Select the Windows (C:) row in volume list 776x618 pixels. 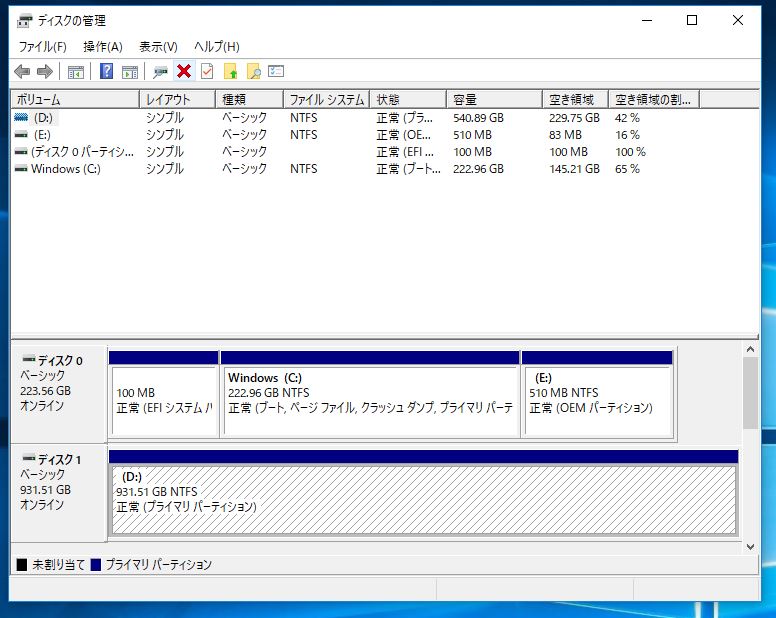[65, 169]
